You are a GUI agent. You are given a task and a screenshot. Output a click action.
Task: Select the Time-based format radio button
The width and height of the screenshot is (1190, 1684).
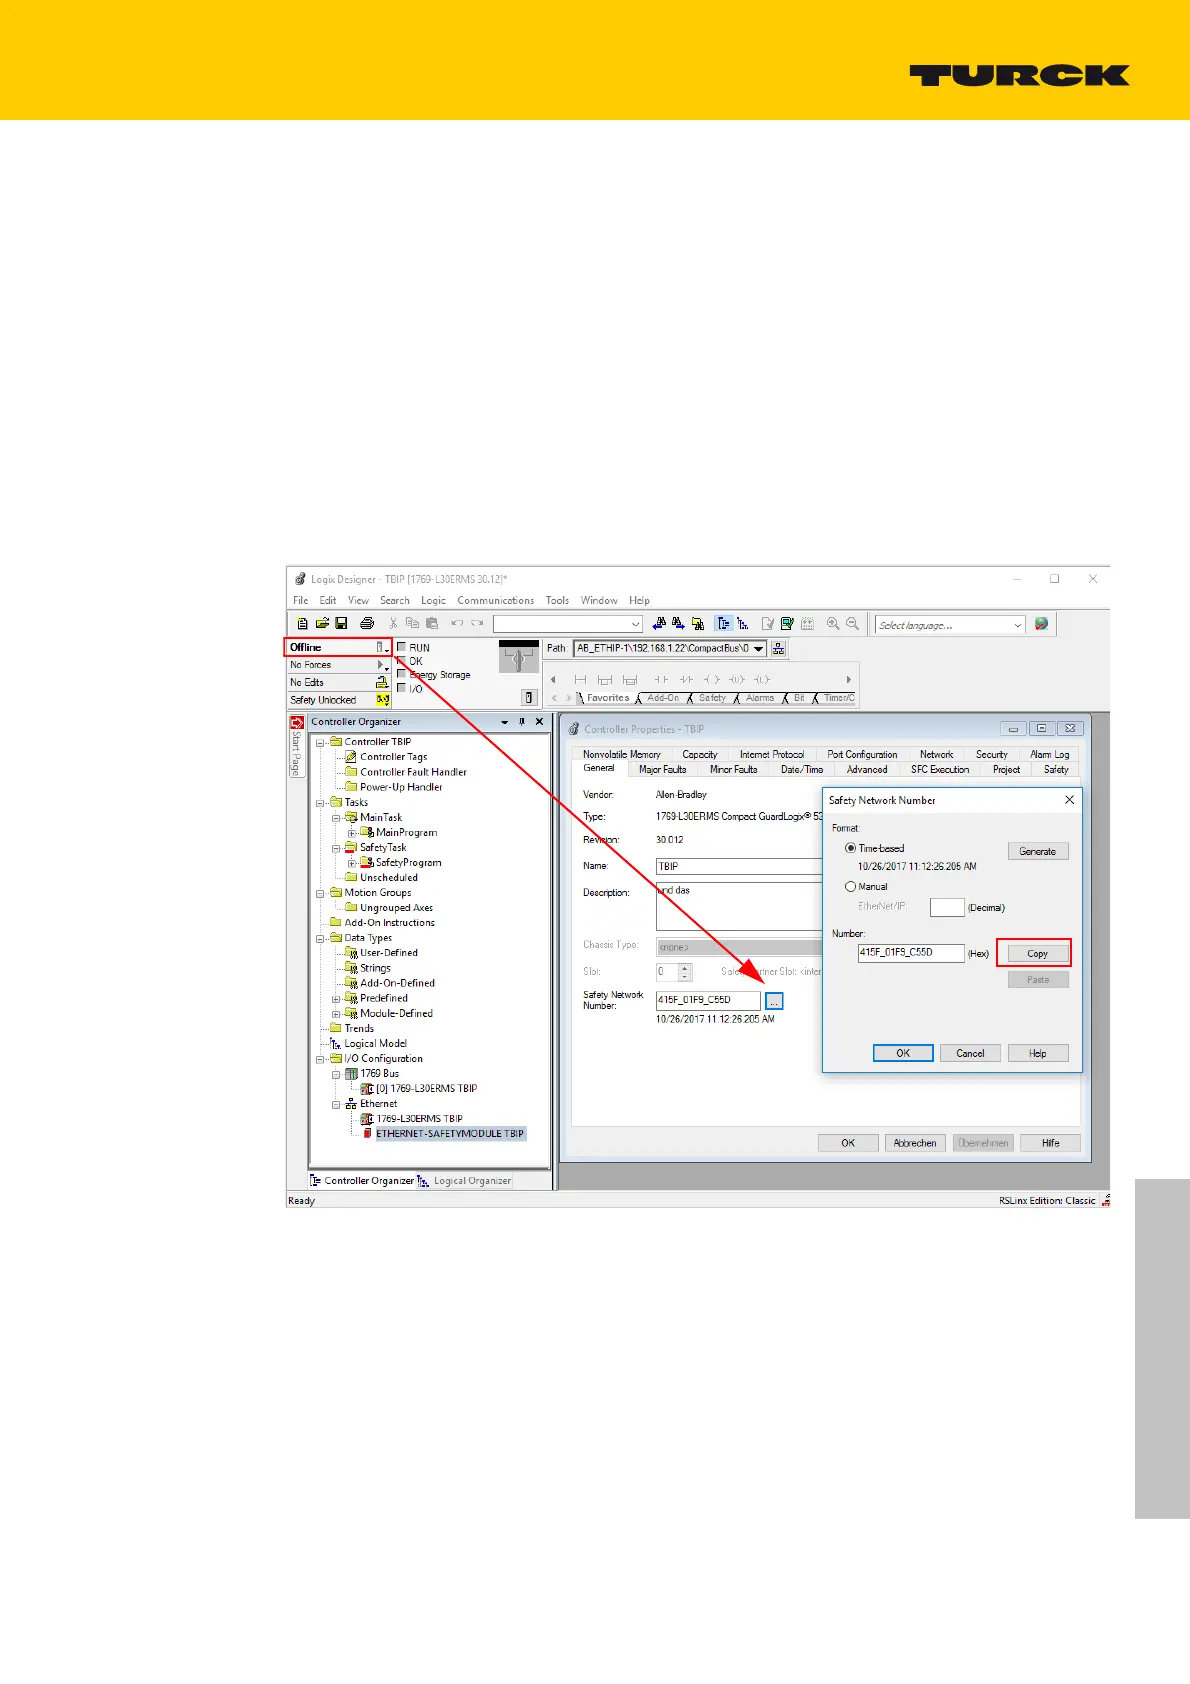point(851,848)
